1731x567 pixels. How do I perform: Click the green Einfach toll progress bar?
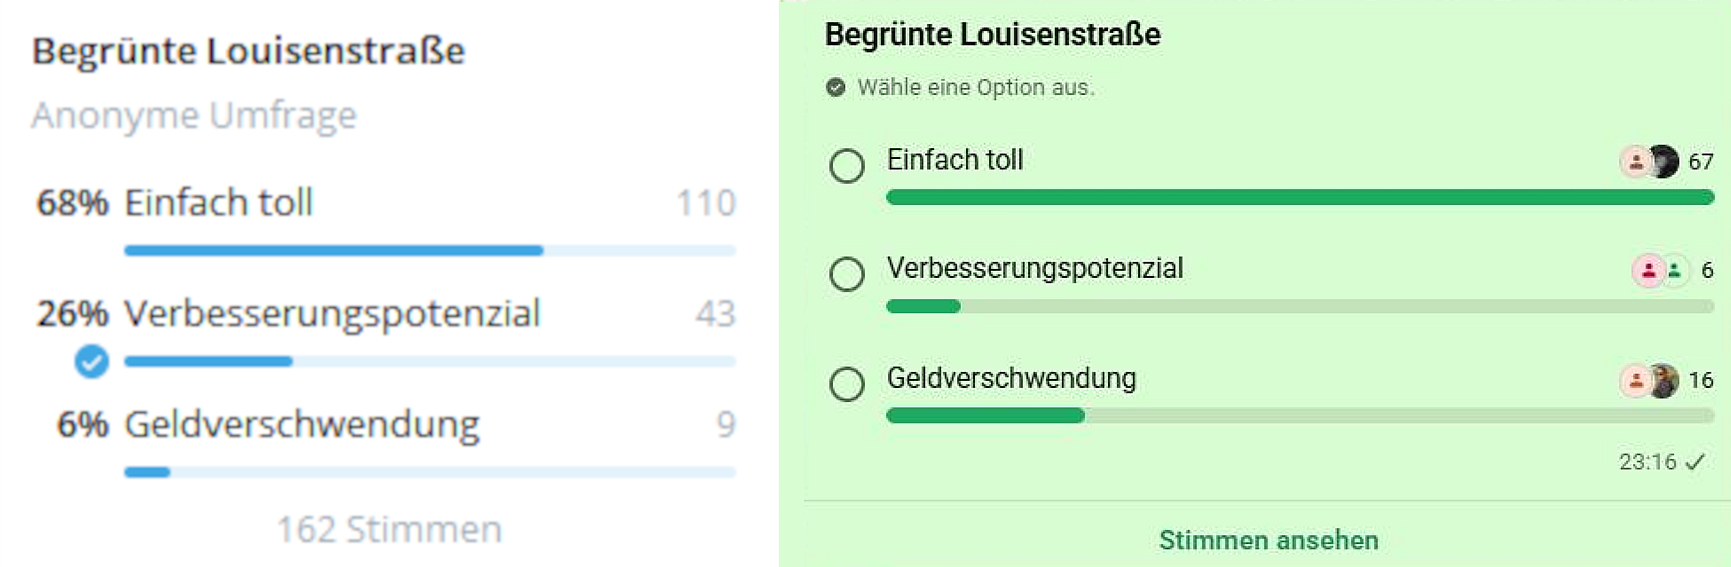(x=1300, y=197)
